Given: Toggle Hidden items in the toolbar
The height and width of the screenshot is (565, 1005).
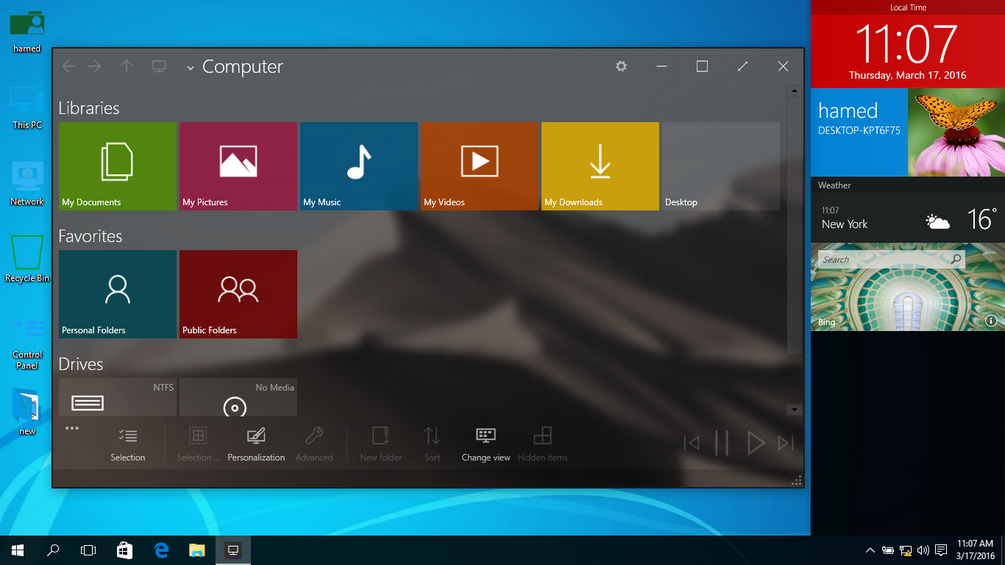Looking at the screenshot, I should tap(542, 444).
